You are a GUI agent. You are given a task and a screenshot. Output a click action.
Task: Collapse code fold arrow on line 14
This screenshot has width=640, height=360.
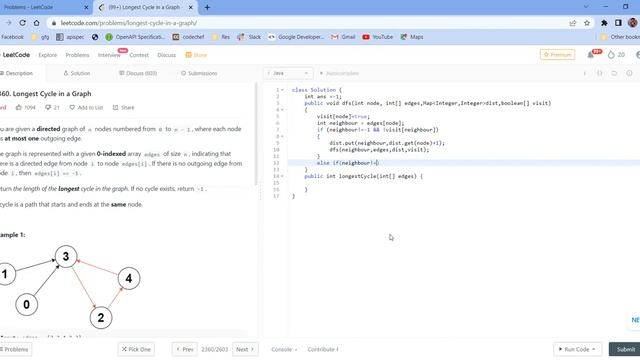tap(282, 176)
